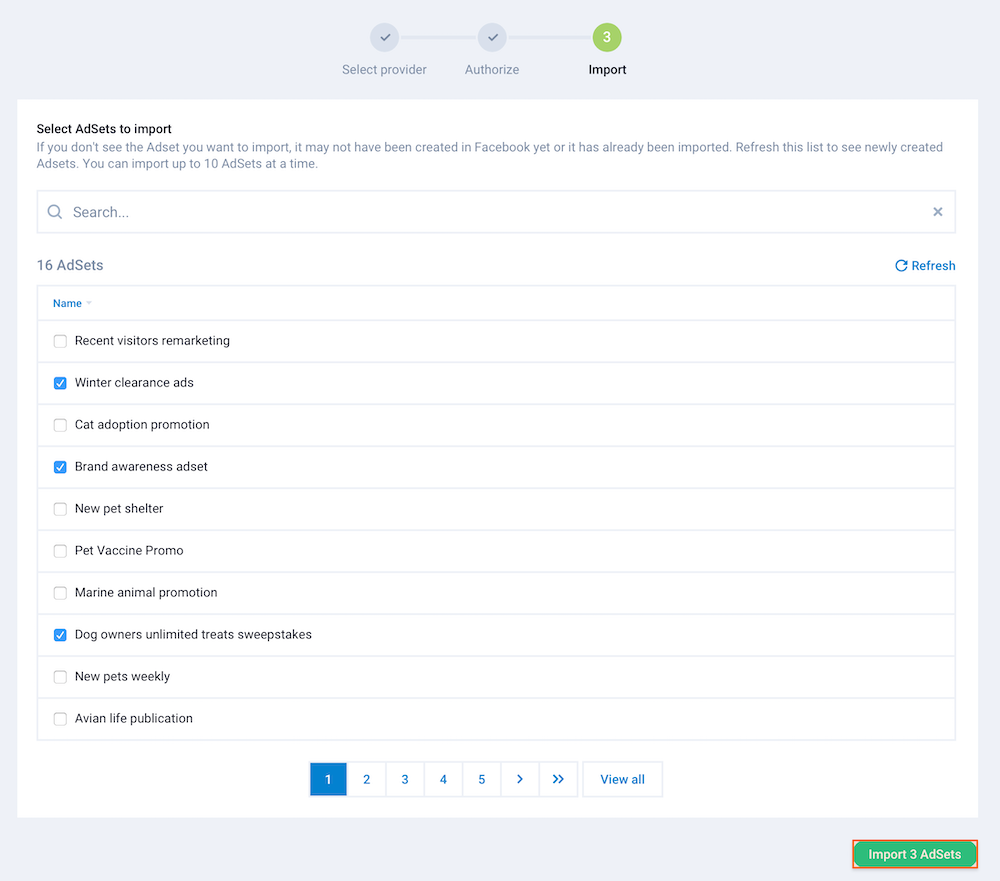
Task: Check Avian life publication checkbox
Action: (x=60, y=719)
